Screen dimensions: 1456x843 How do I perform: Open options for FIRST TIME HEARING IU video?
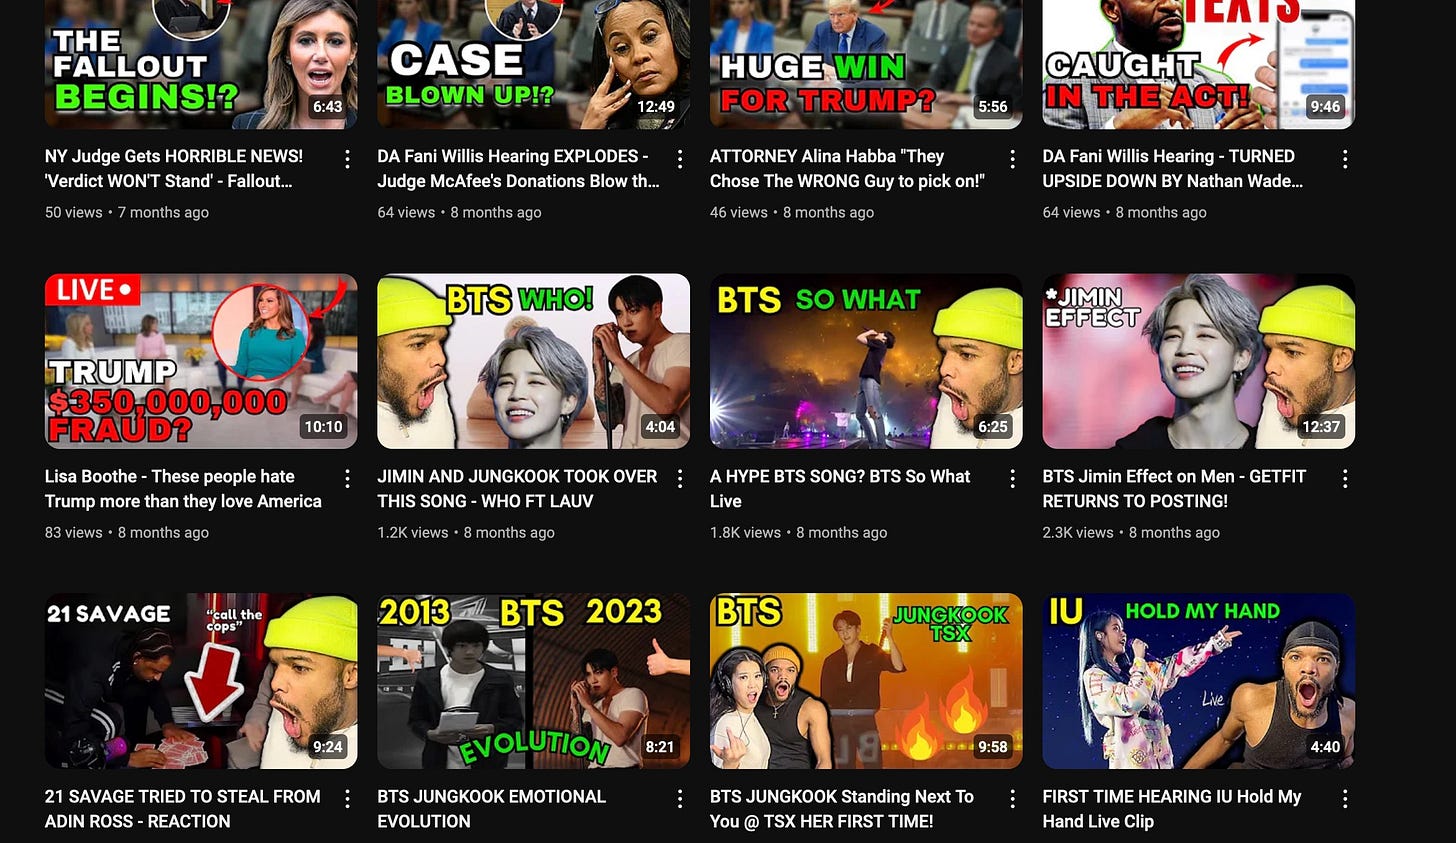coord(1345,799)
